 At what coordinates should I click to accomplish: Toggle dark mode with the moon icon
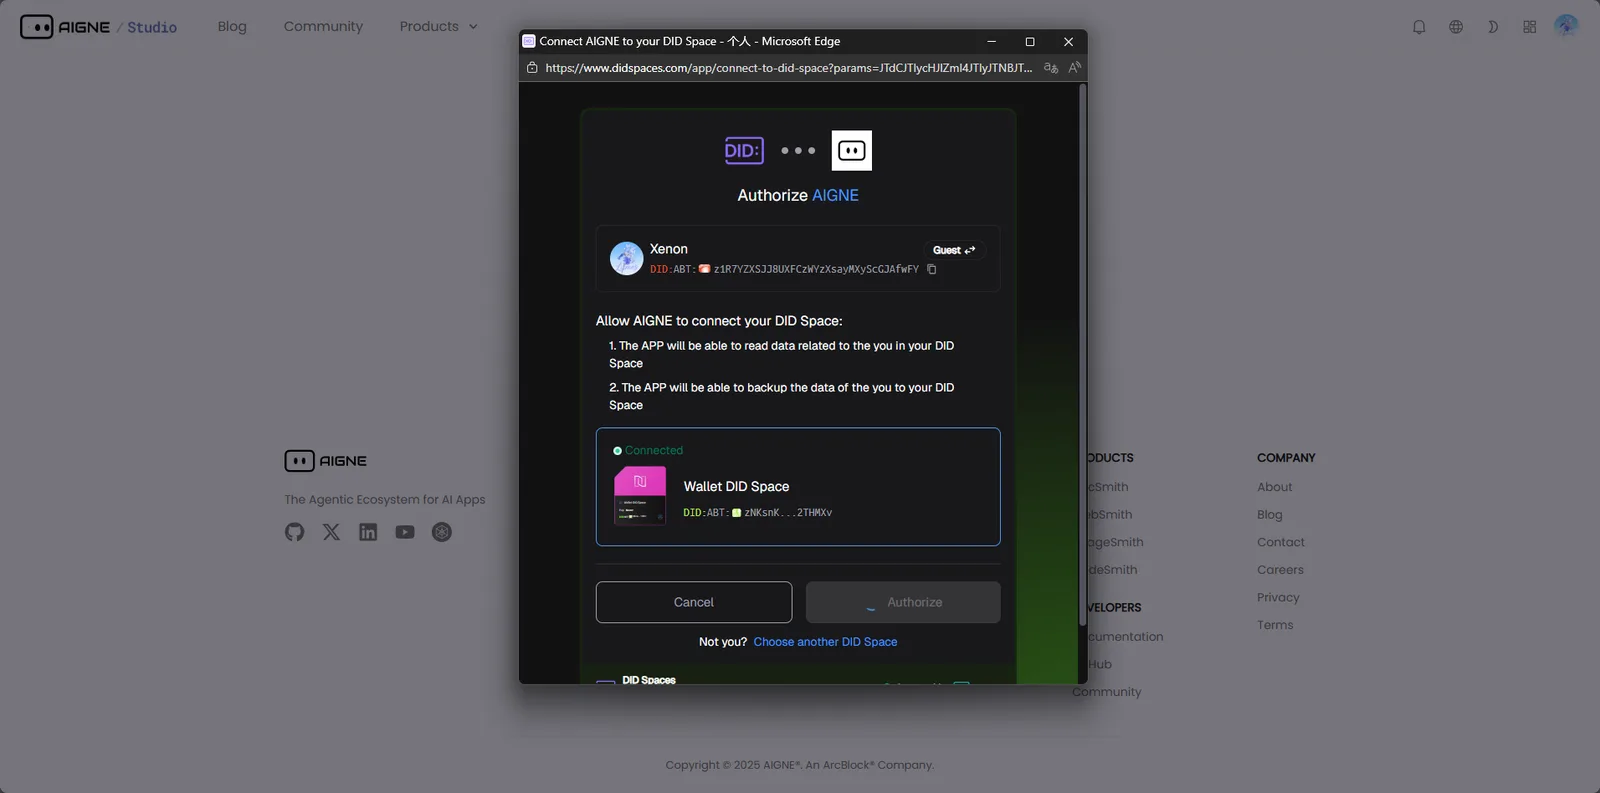(1493, 27)
